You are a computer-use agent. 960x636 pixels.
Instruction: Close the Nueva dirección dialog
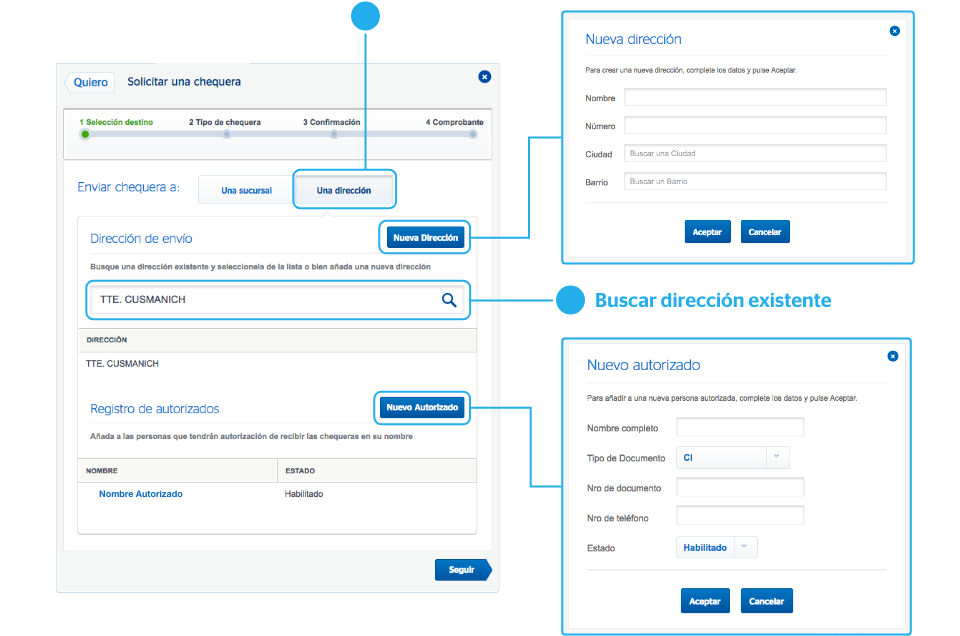[894, 31]
